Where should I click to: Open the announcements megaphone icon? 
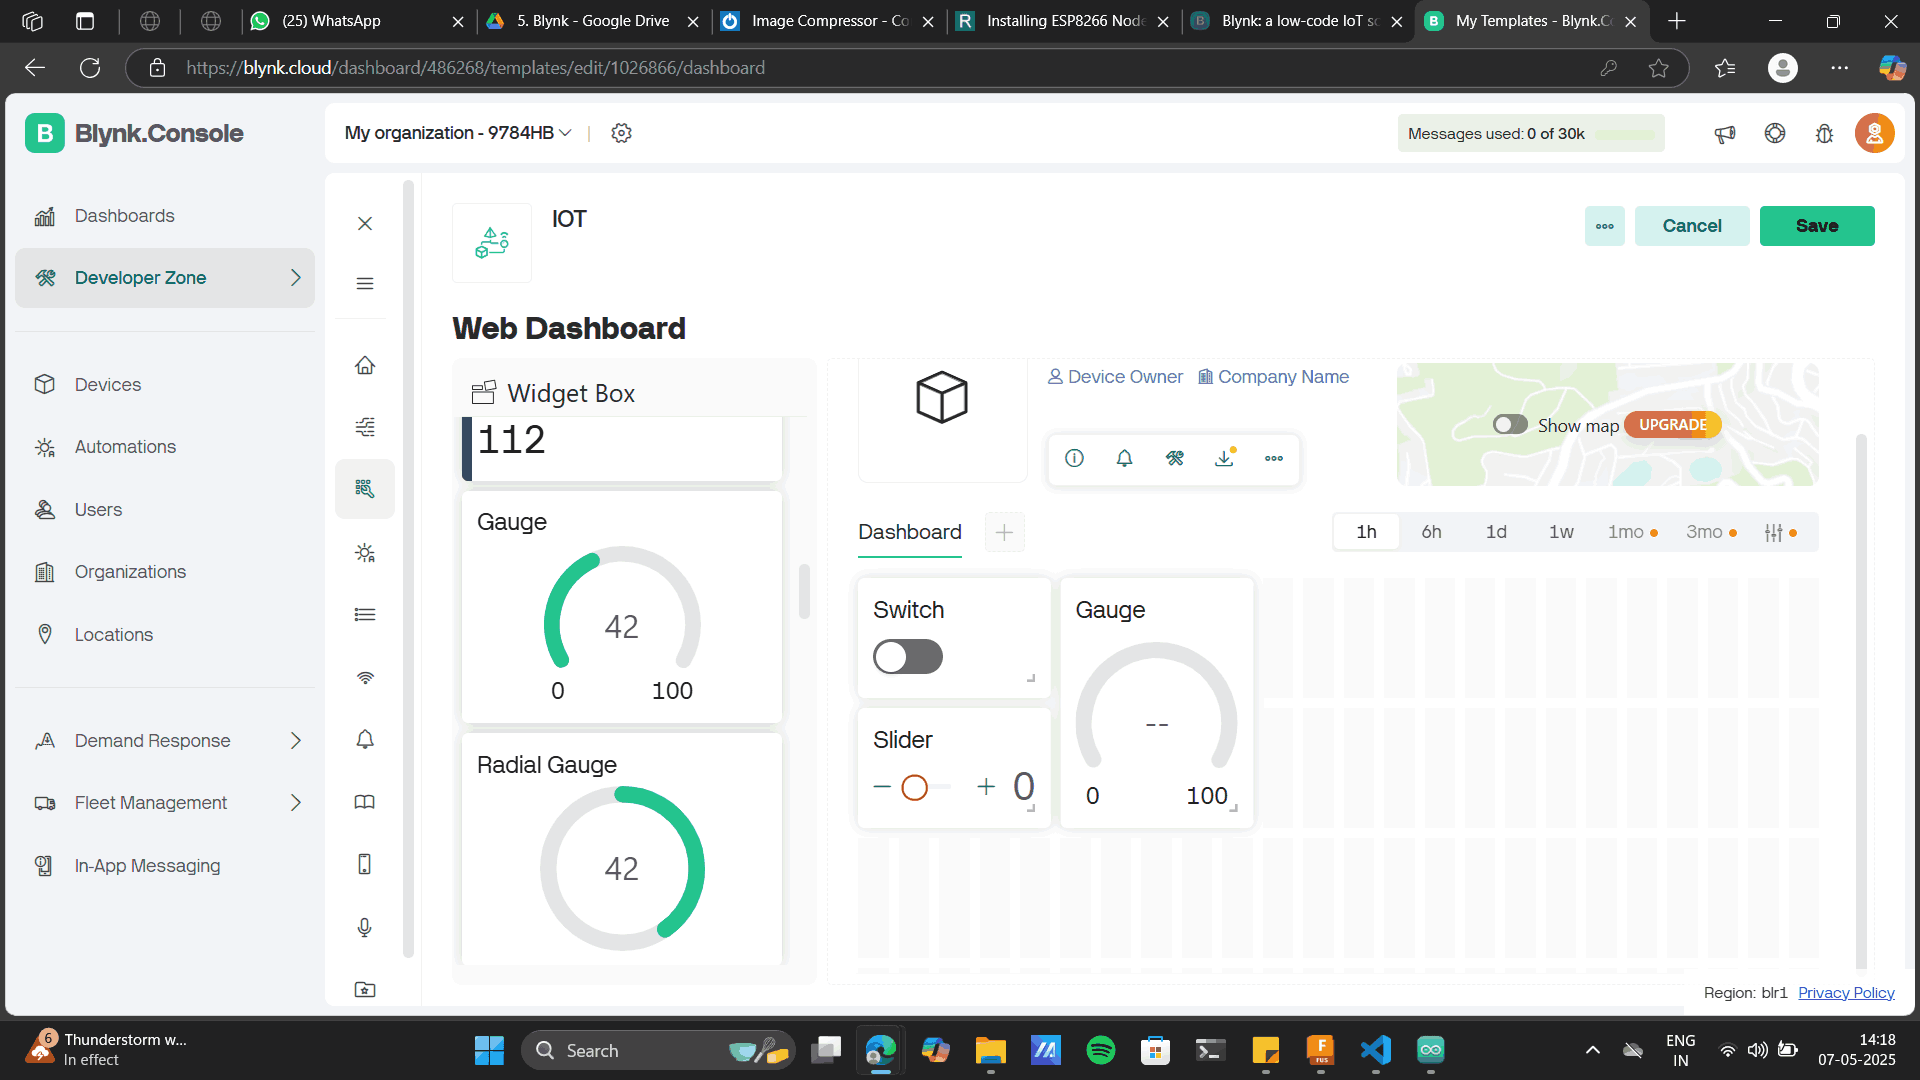[1725, 133]
